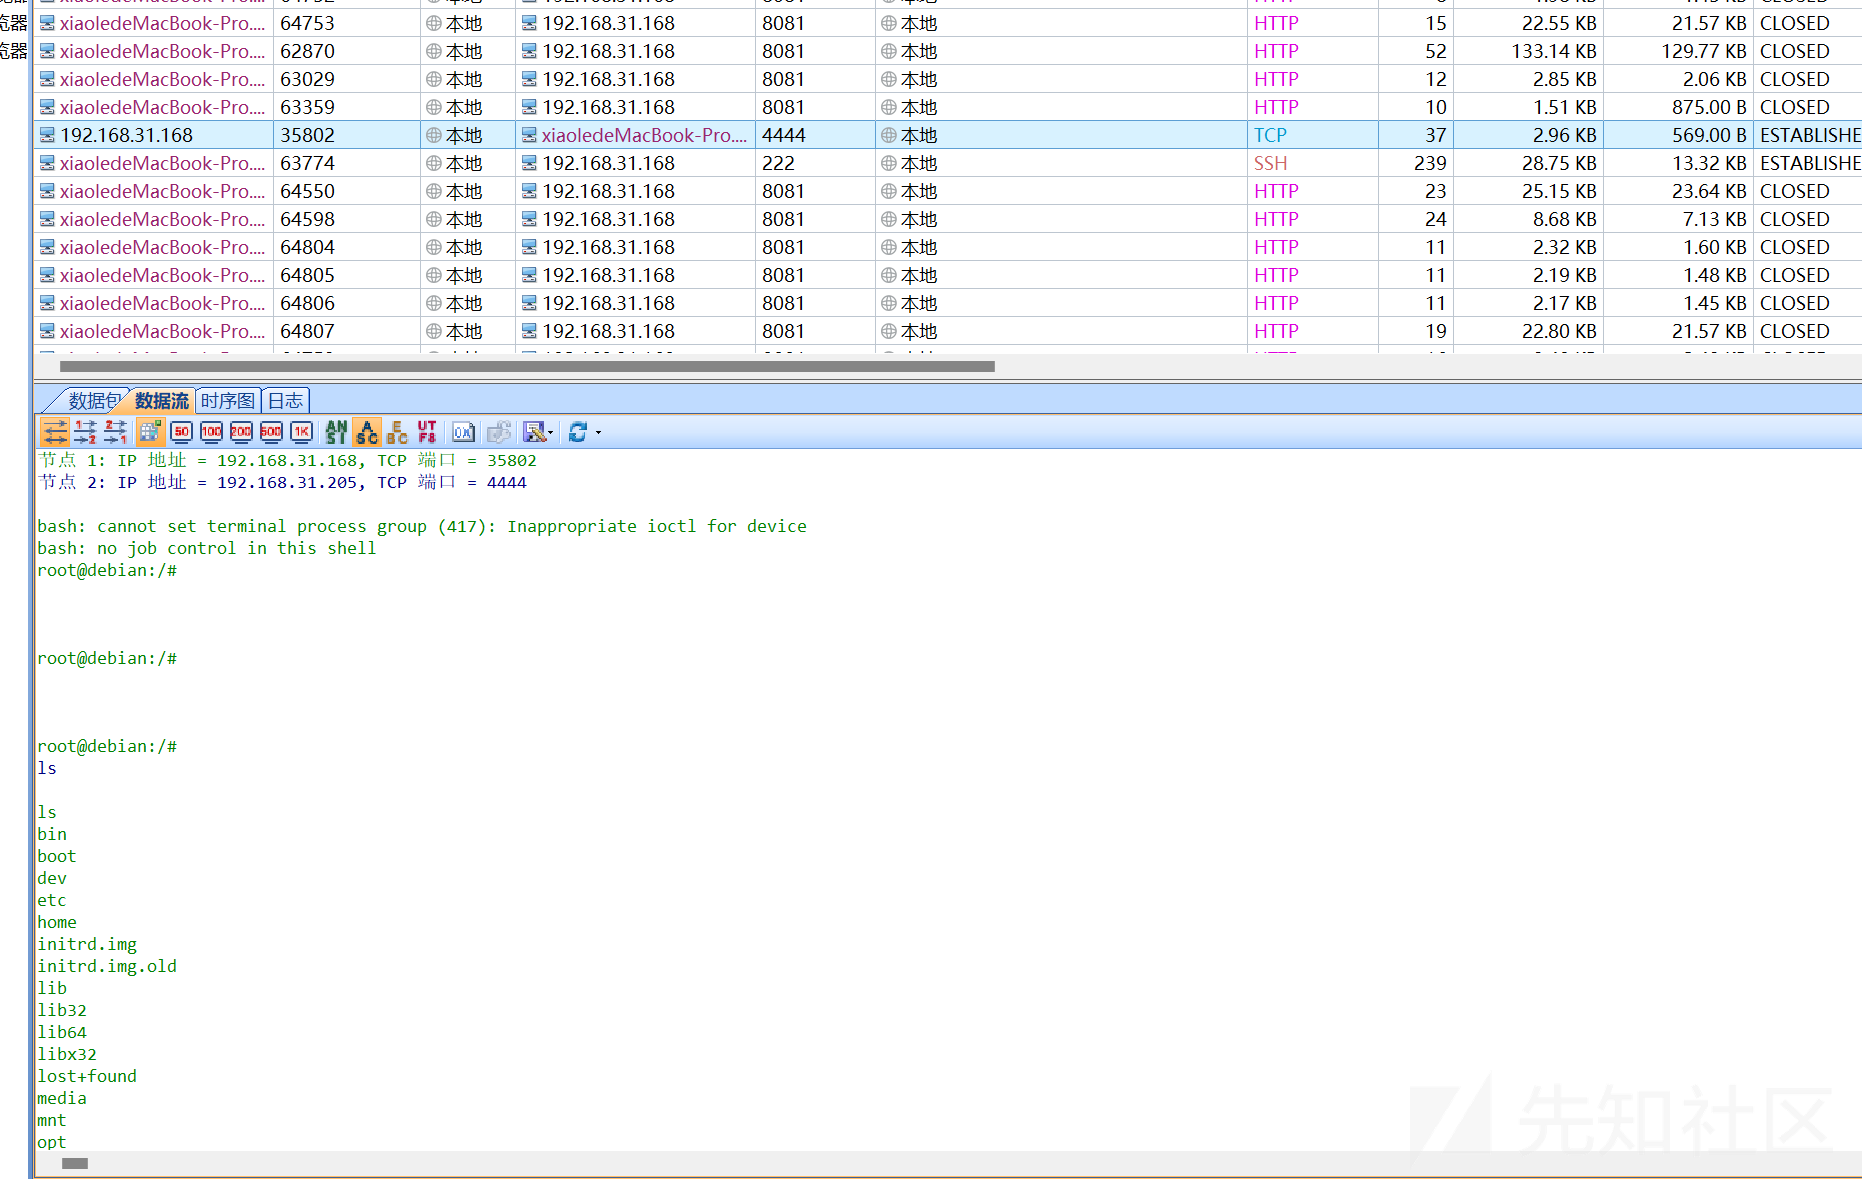Select the TCP row with port 35802

[947, 135]
